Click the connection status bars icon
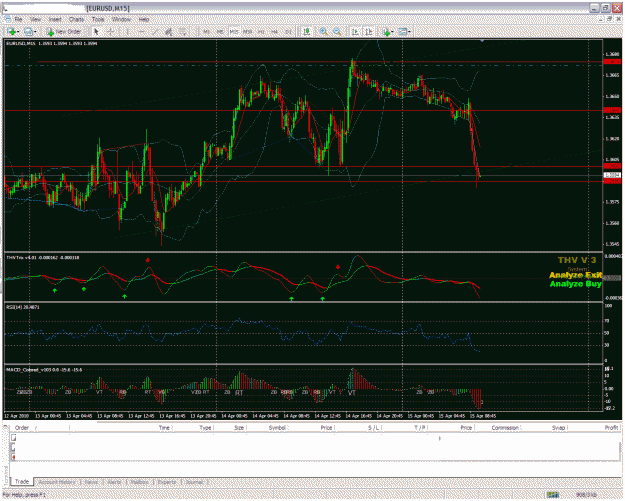This screenshot has height=501, width=625. (x=553, y=495)
